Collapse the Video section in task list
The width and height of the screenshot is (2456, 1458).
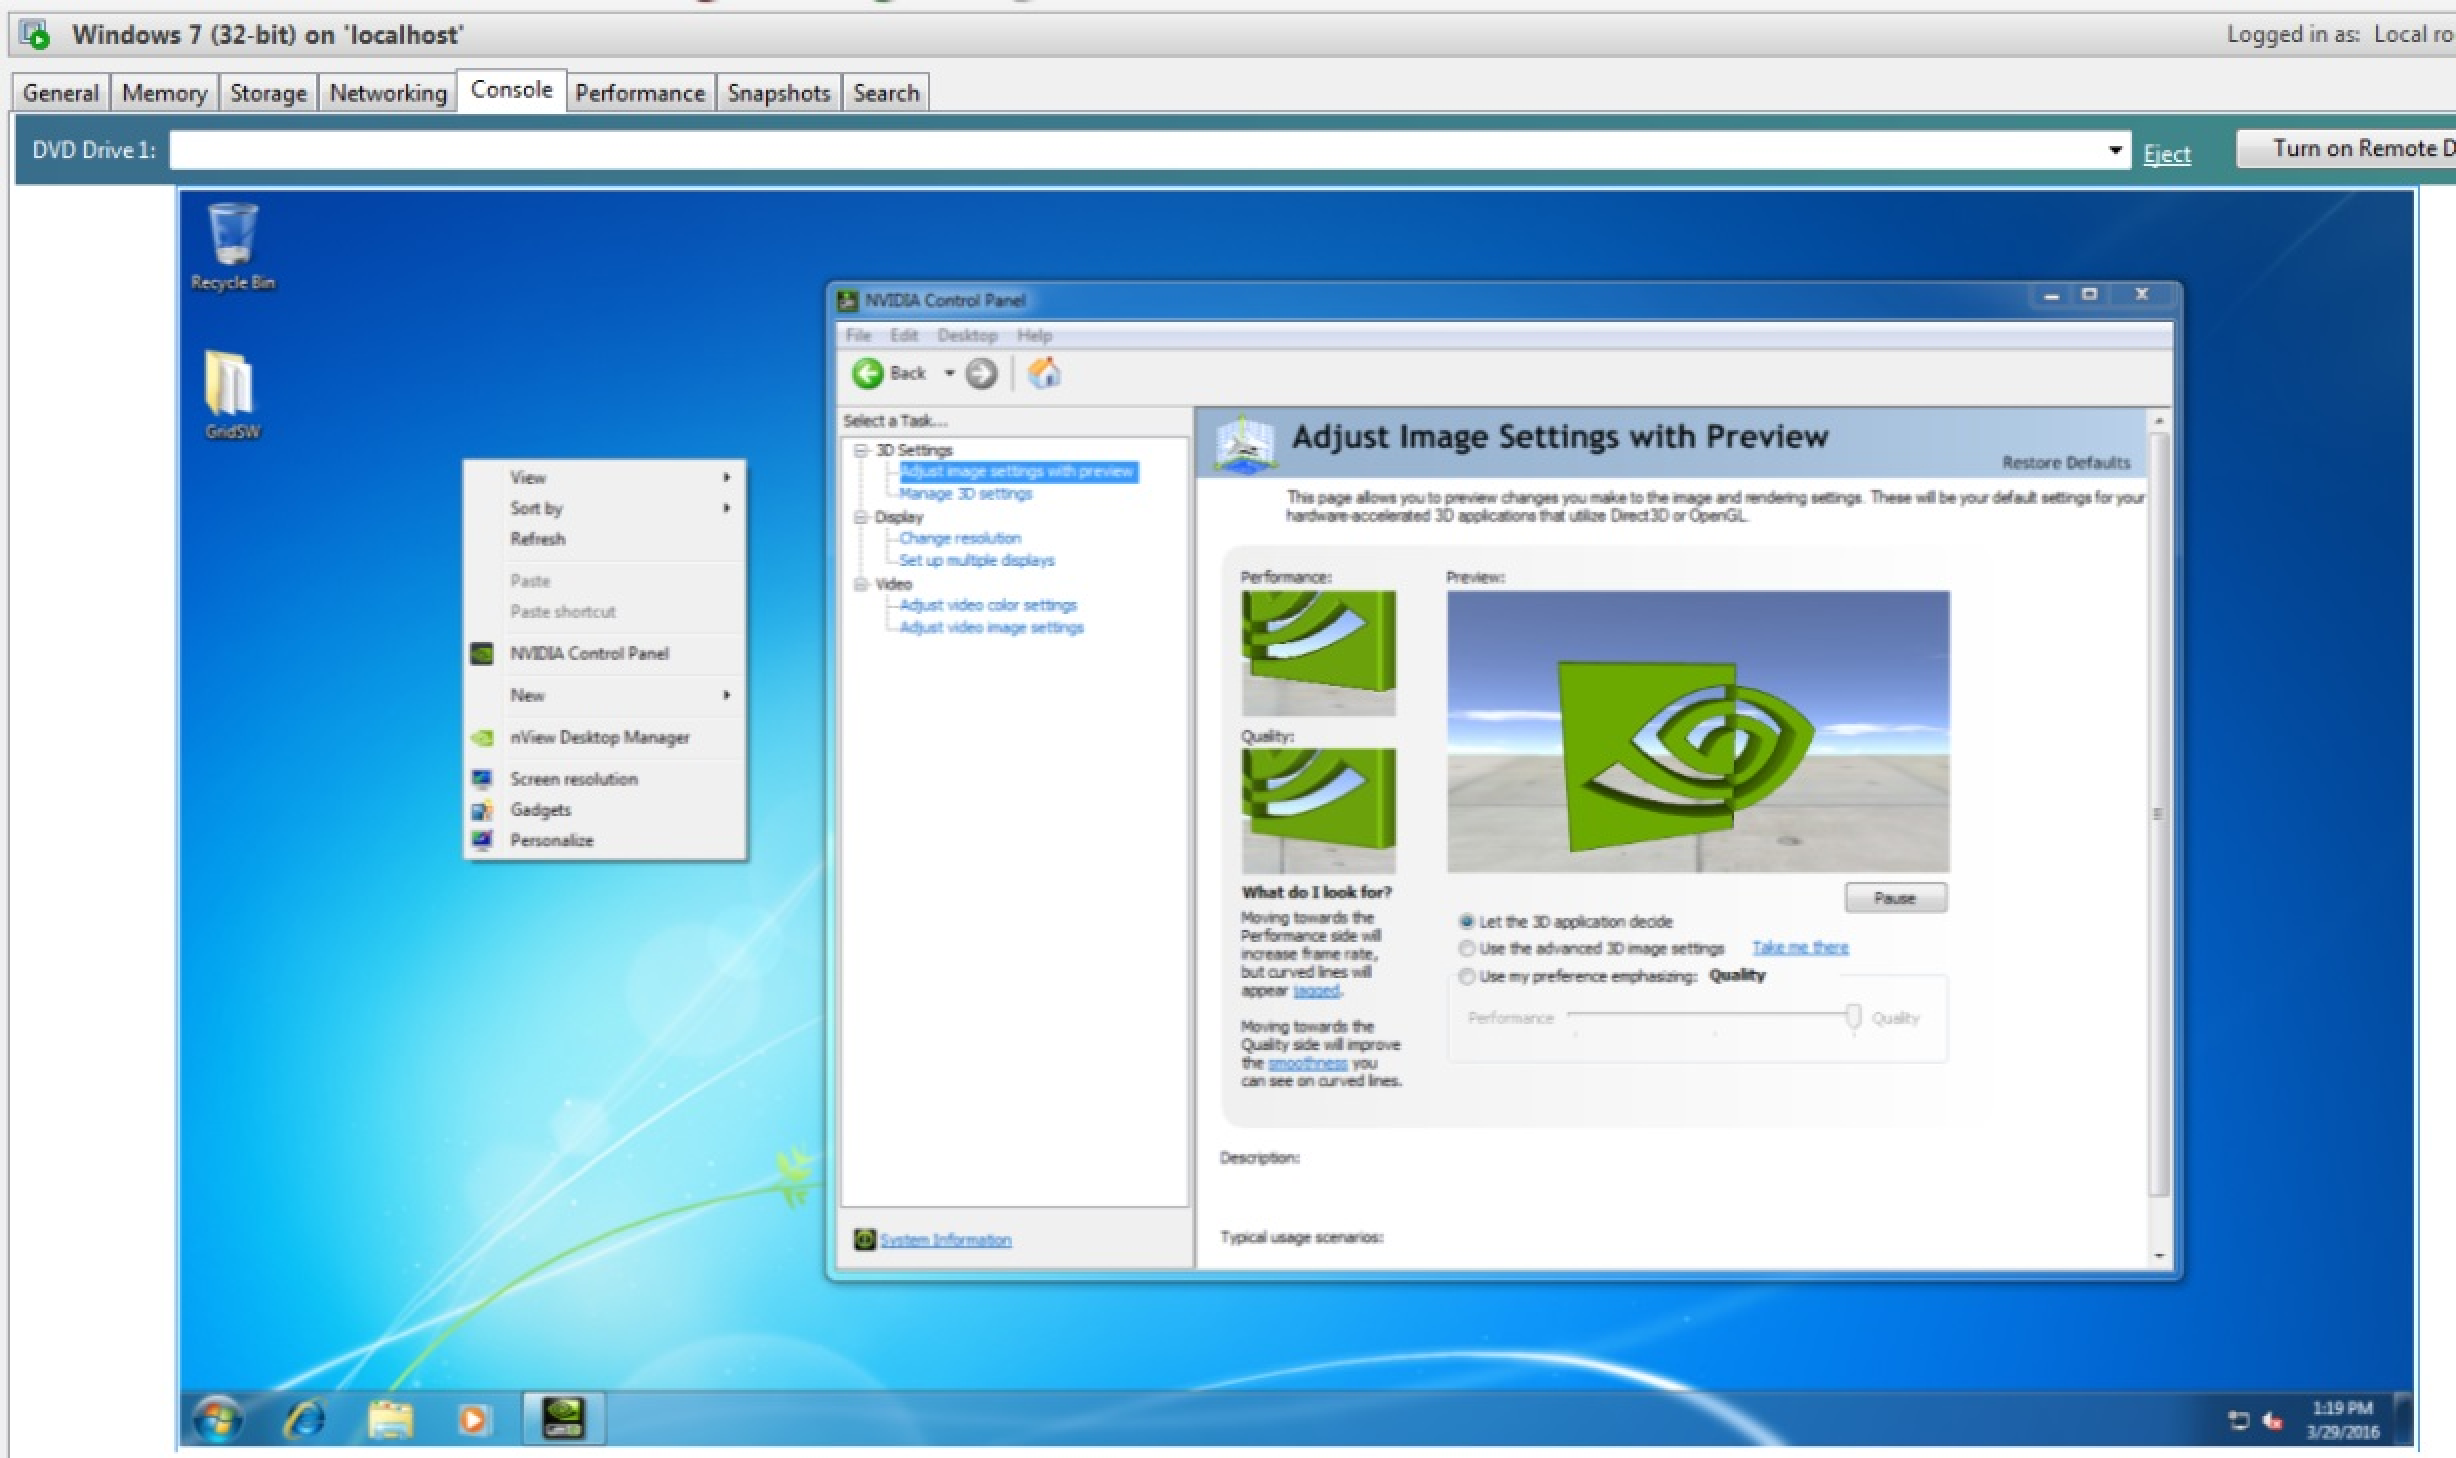(860, 583)
